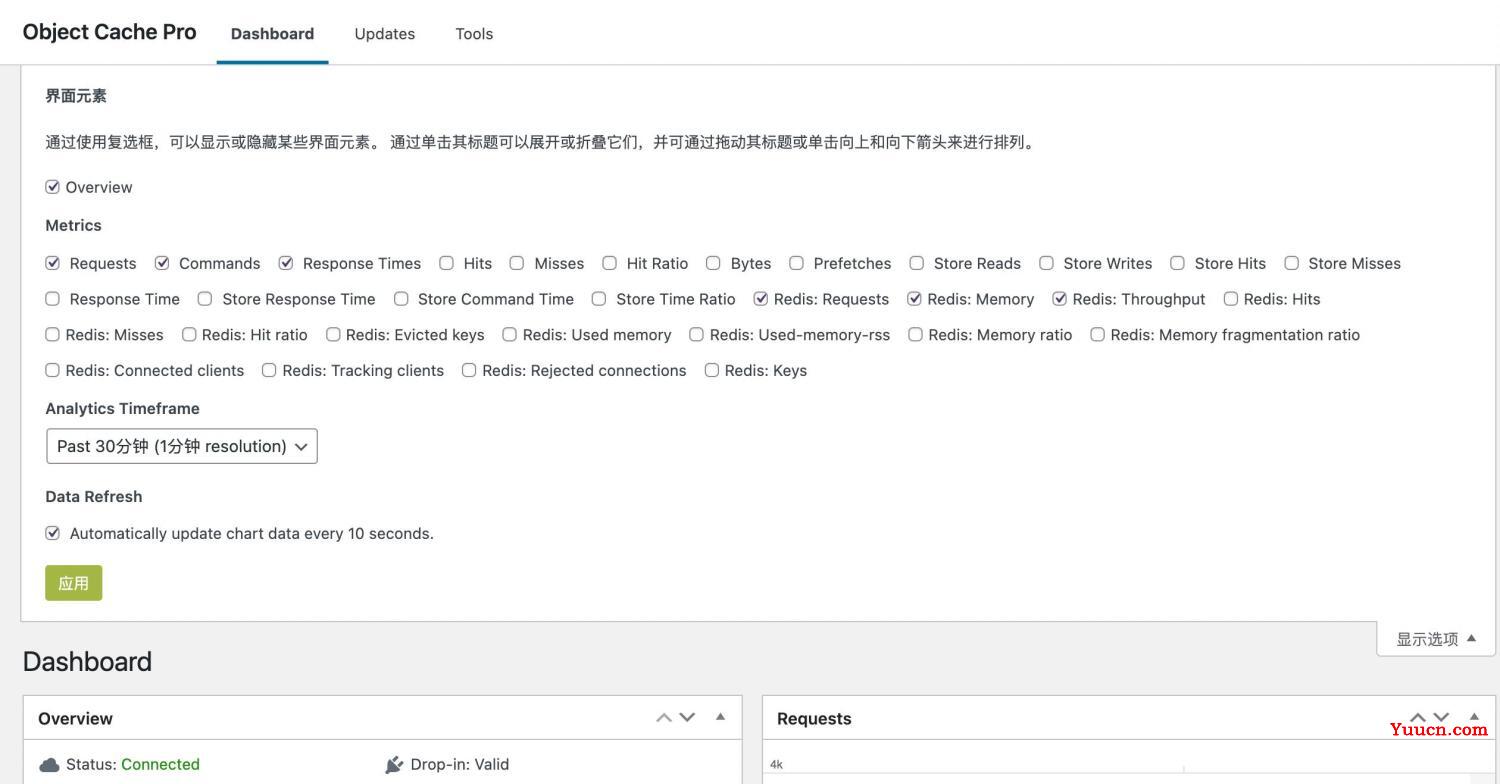
Task: Check the Redis: Misses checkbox
Action: pyautogui.click(x=53, y=335)
